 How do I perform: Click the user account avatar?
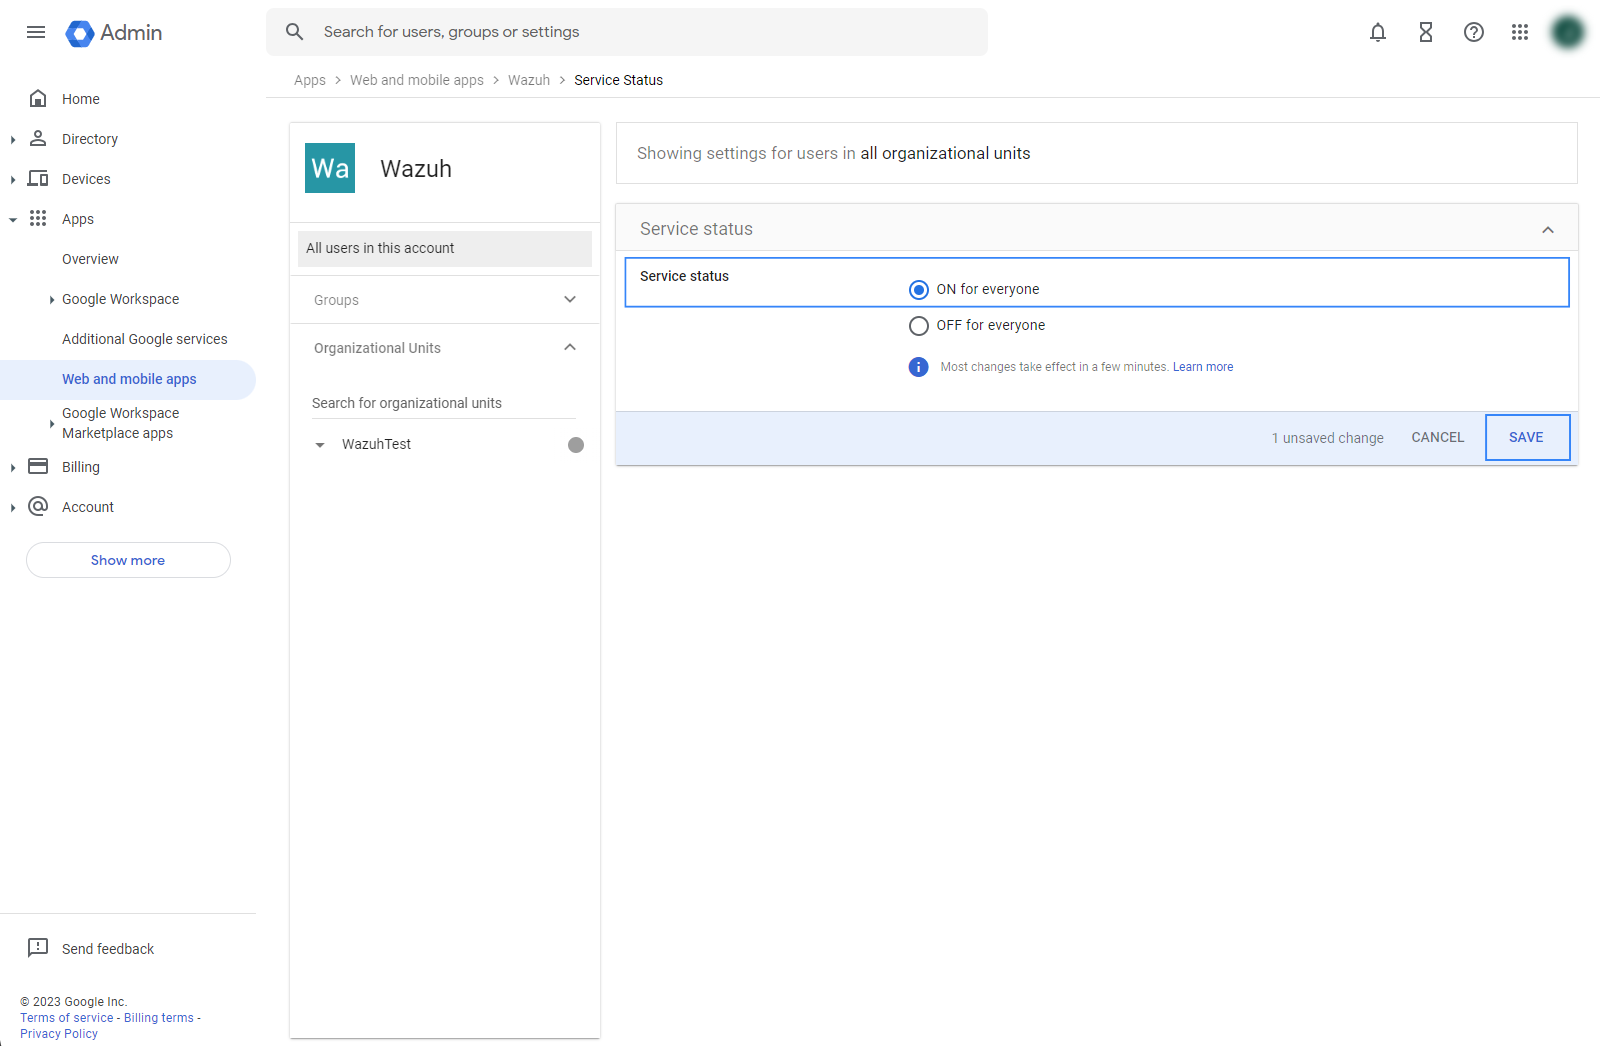click(x=1567, y=32)
